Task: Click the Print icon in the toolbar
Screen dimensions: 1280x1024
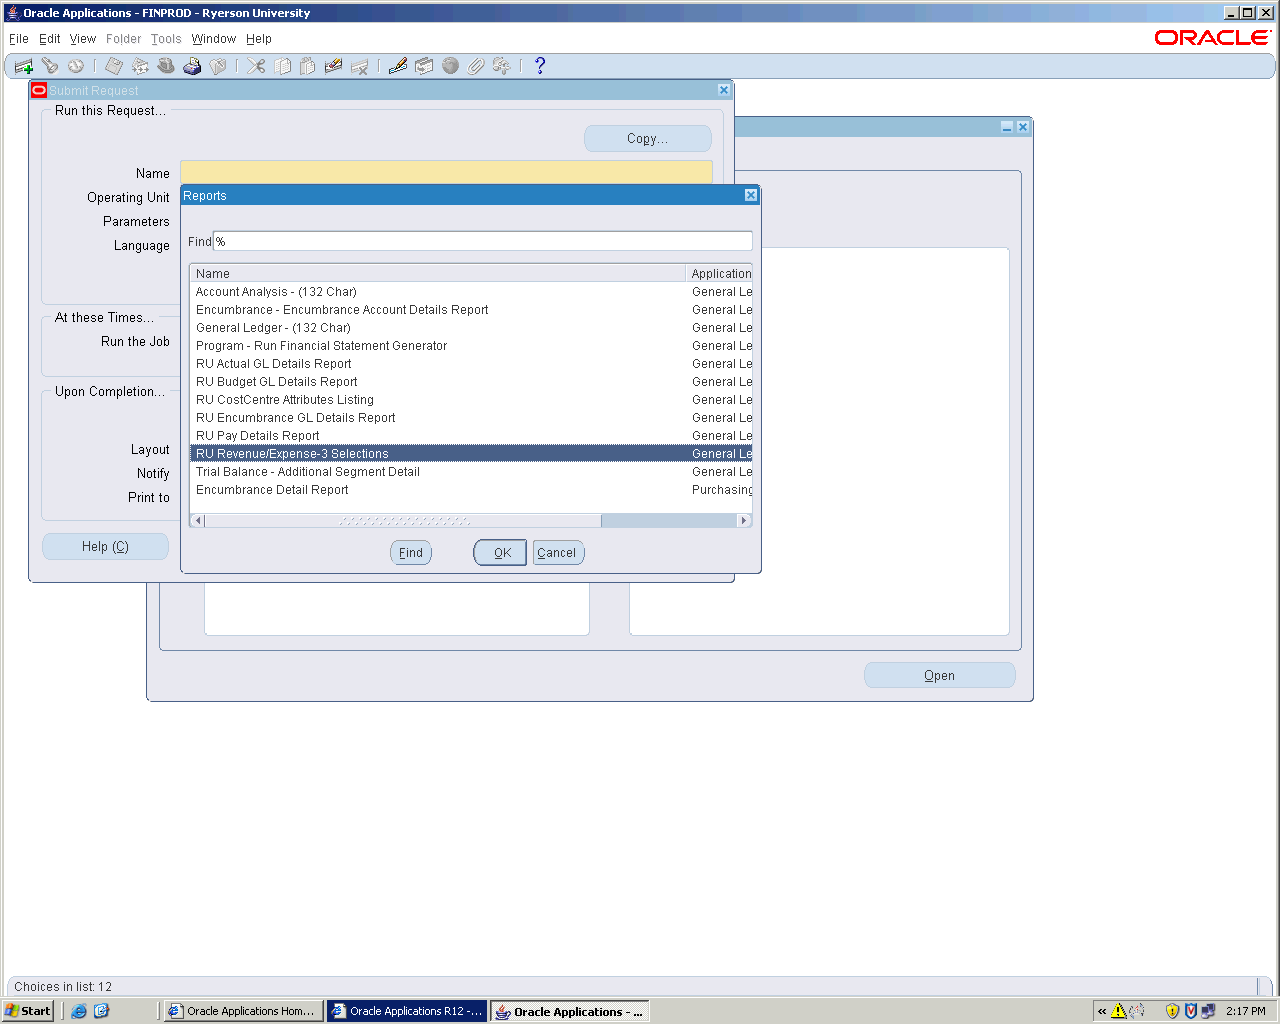Action: [x=192, y=66]
